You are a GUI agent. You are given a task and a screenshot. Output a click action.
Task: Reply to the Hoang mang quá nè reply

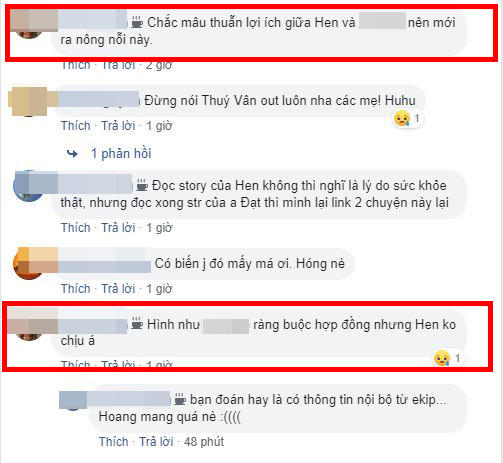[156, 442]
